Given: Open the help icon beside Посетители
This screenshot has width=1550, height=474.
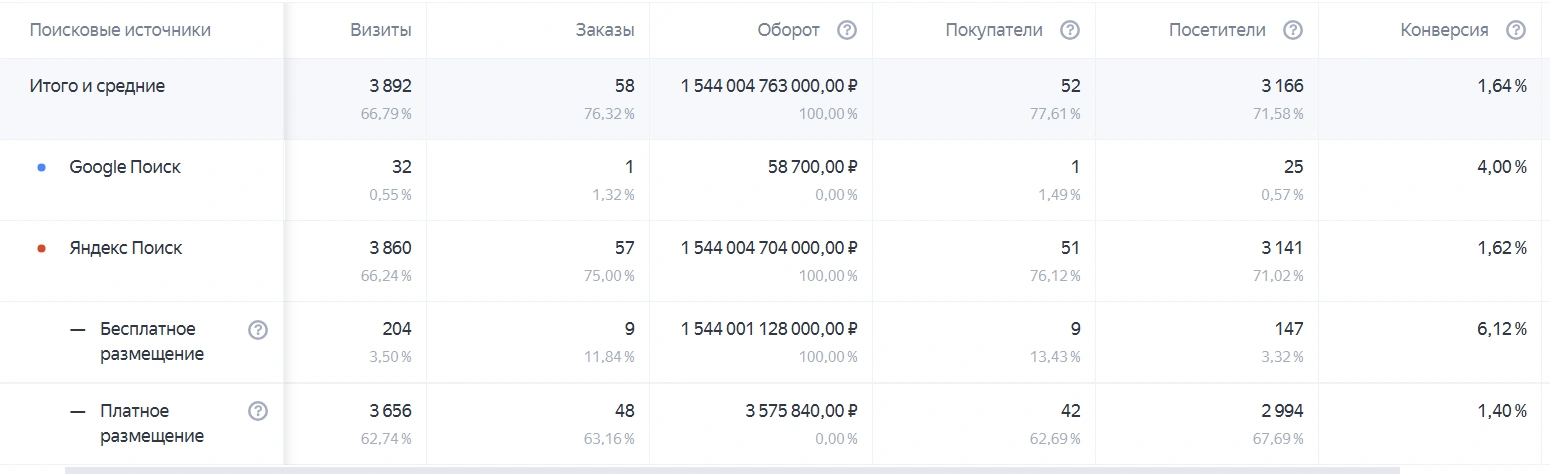Looking at the screenshot, I should [x=1292, y=30].
